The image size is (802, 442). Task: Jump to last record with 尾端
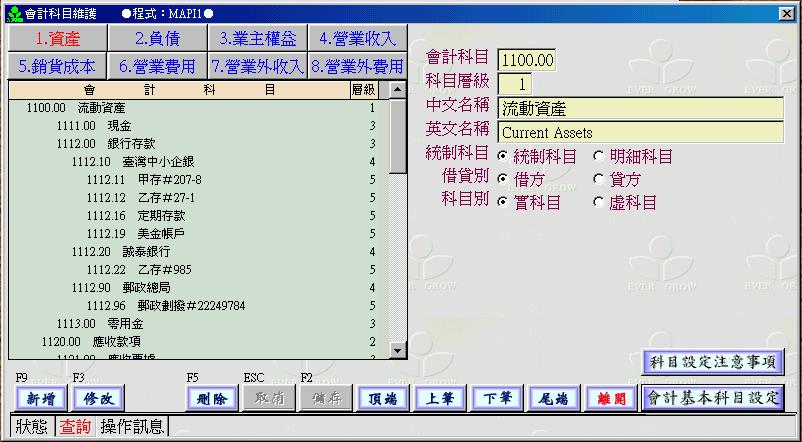point(554,398)
